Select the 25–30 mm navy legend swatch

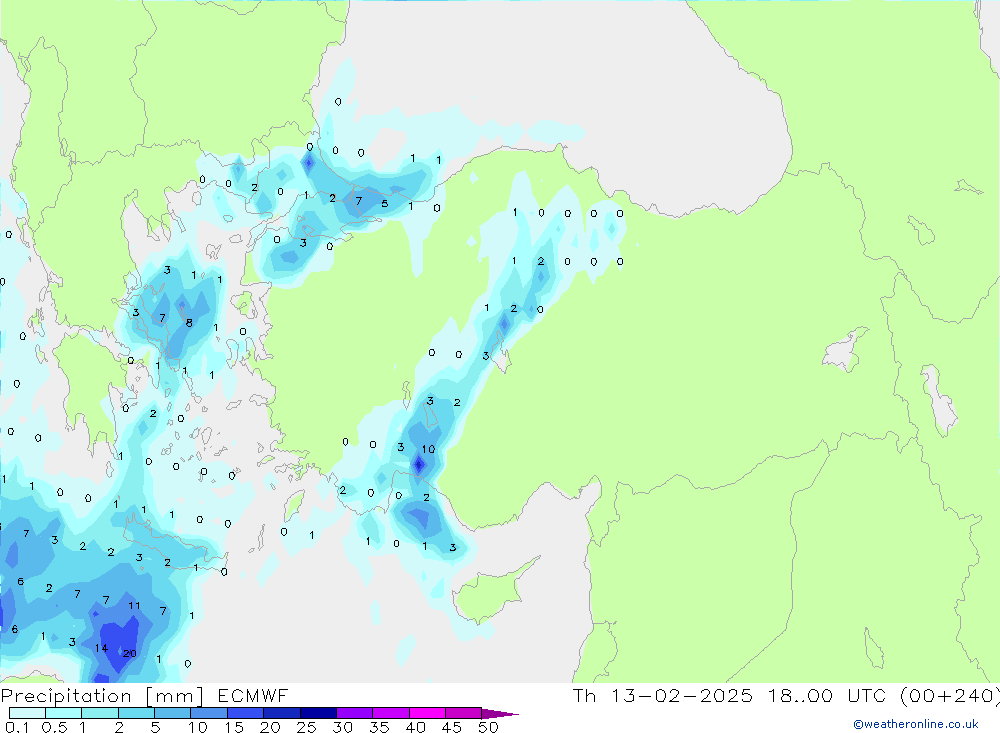coord(318,713)
